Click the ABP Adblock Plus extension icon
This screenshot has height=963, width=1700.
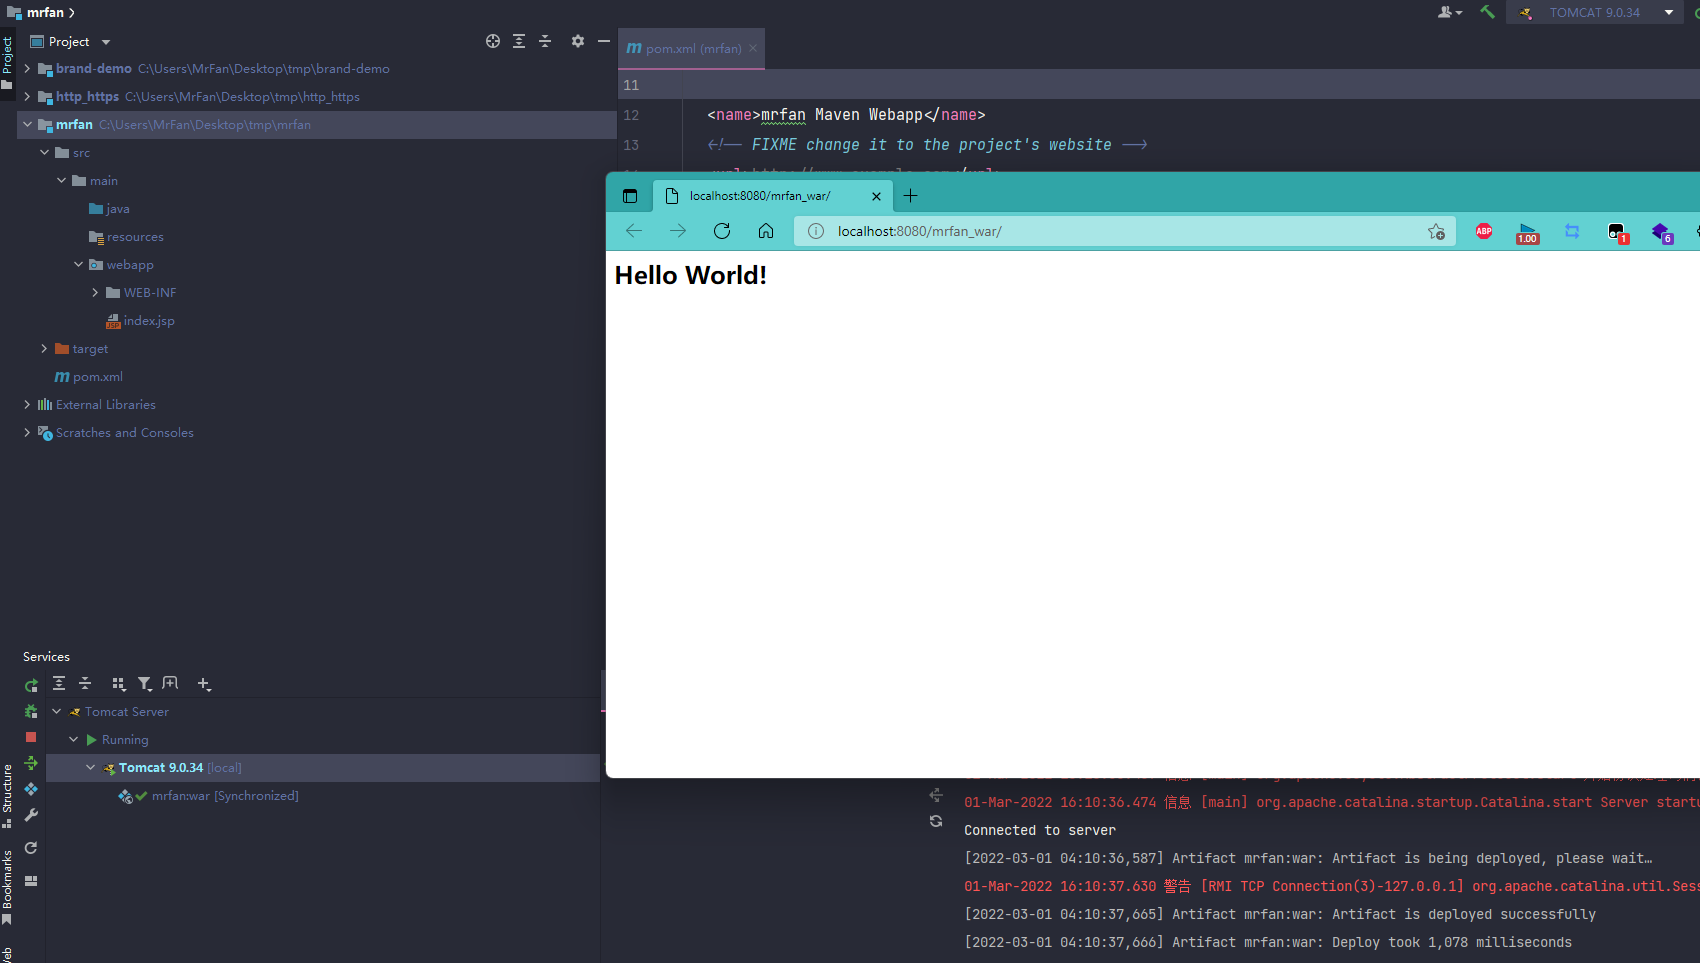click(1484, 231)
